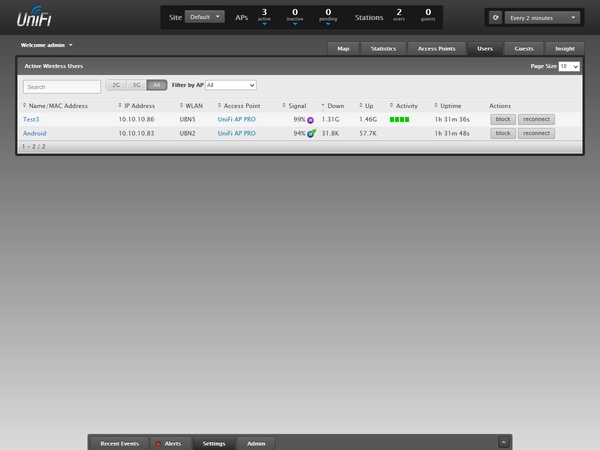Switch to the Users tab
Image resolution: width=600 pixels, height=450 pixels.
pos(485,49)
